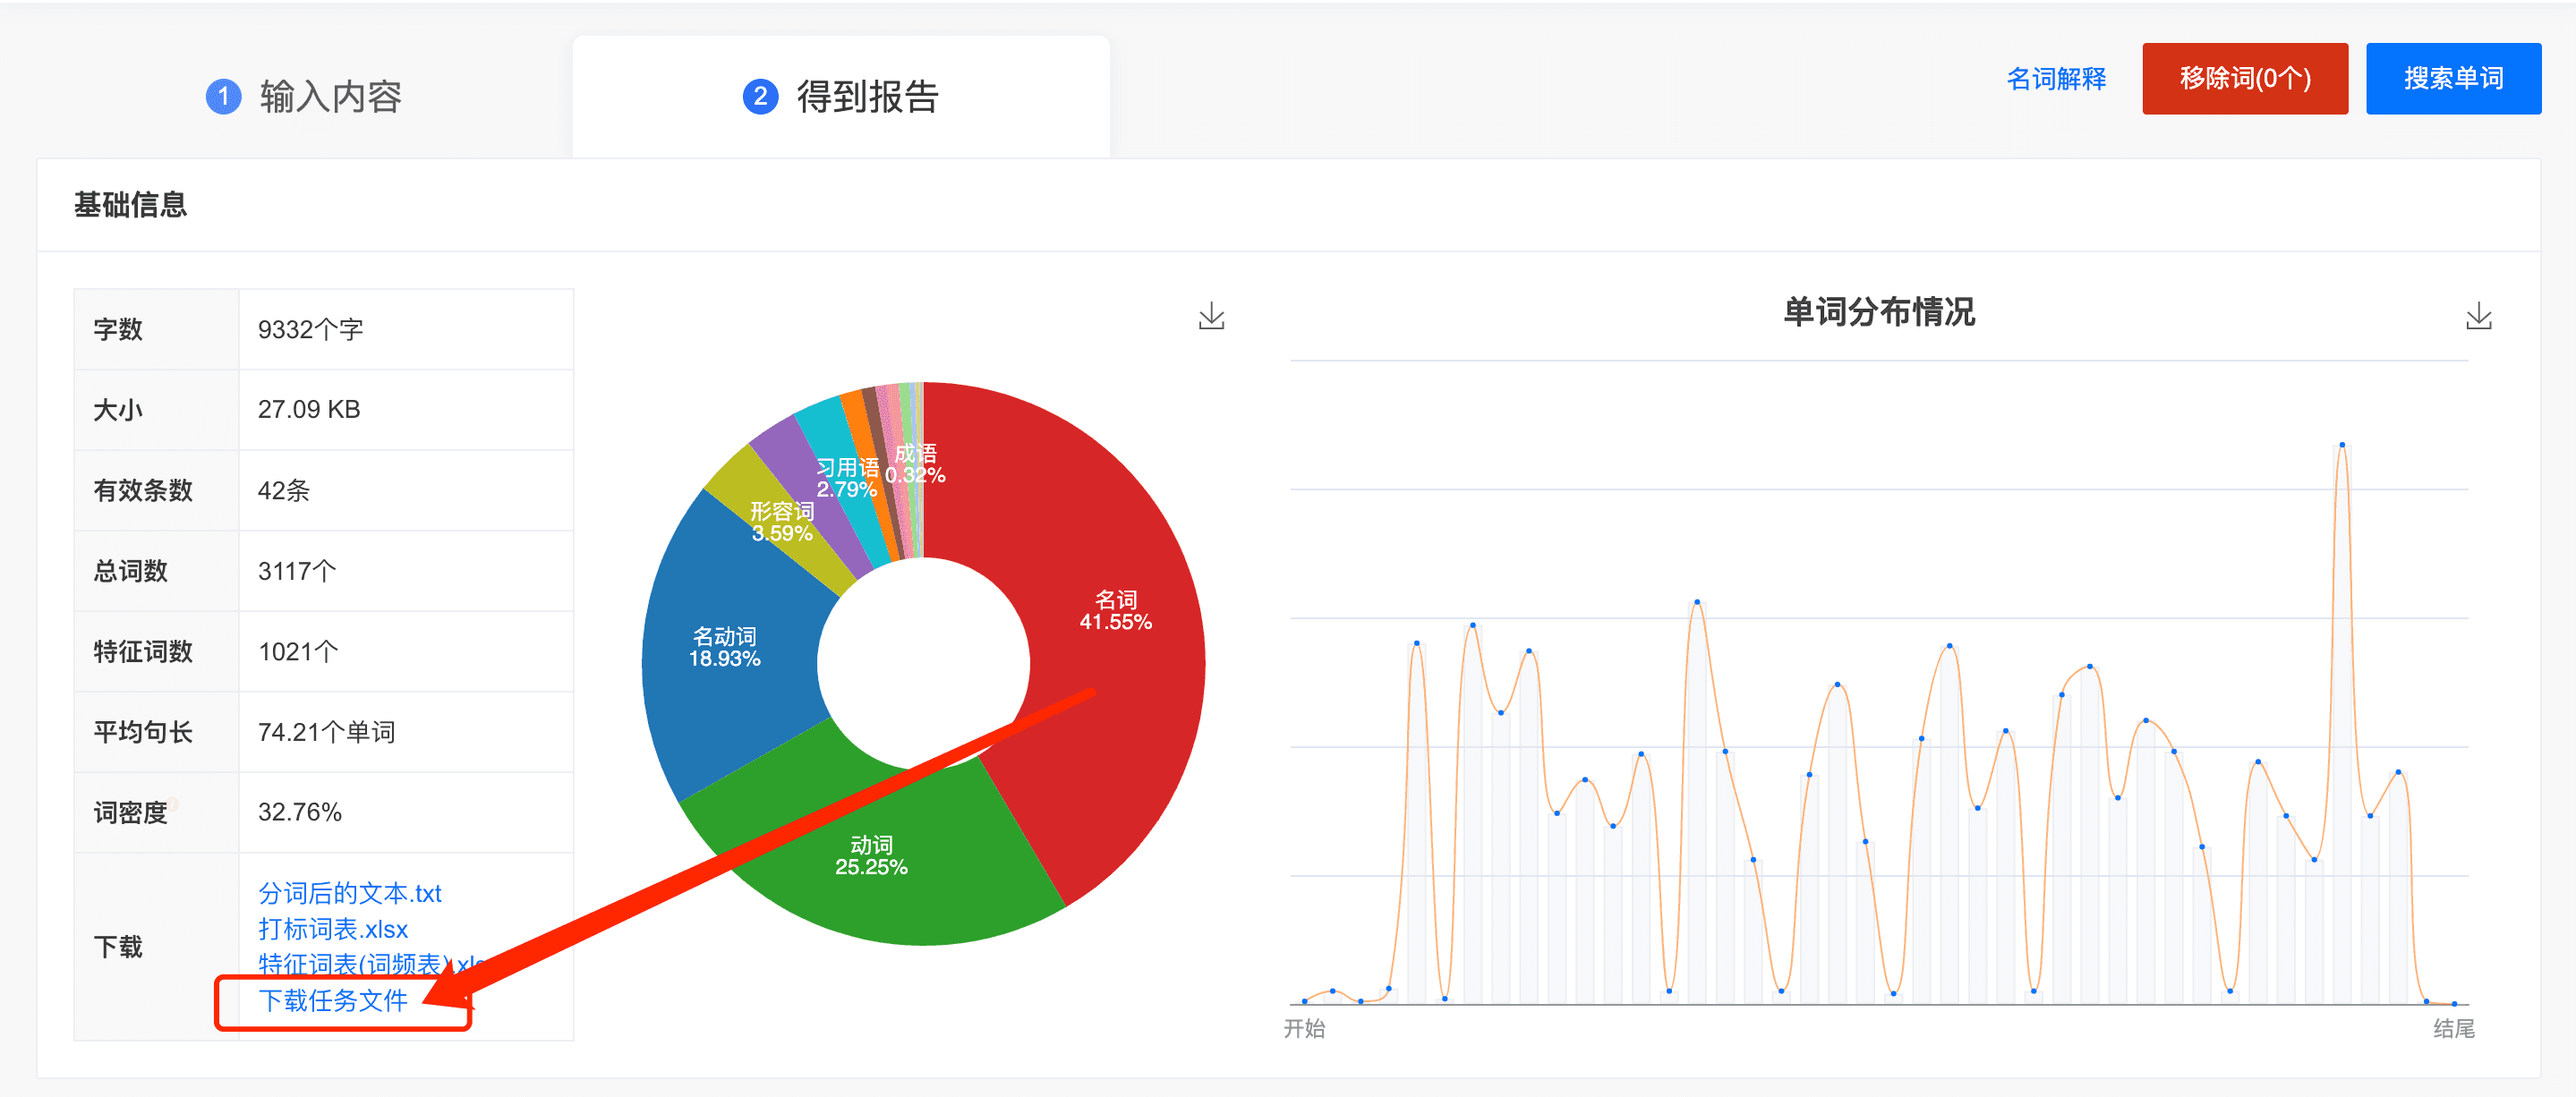Click the red 移除词(0个) button
The height and width of the screenshot is (1097, 2576).
(2244, 78)
